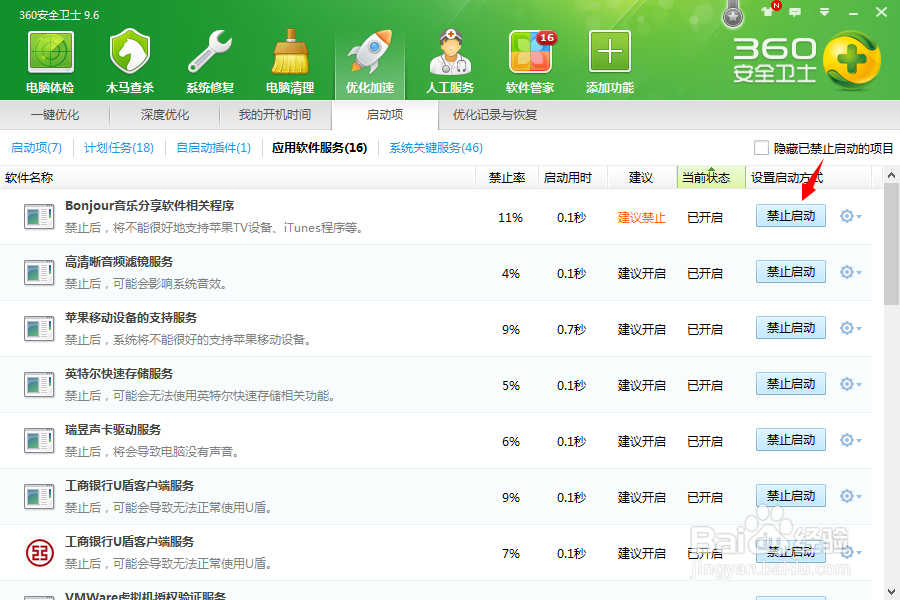Select the 优化加速 rocket icon
900x600 pixels.
pos(368,60)
